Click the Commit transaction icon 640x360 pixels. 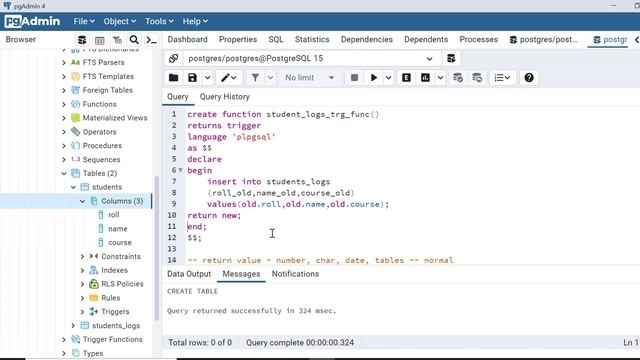point(458,78)
